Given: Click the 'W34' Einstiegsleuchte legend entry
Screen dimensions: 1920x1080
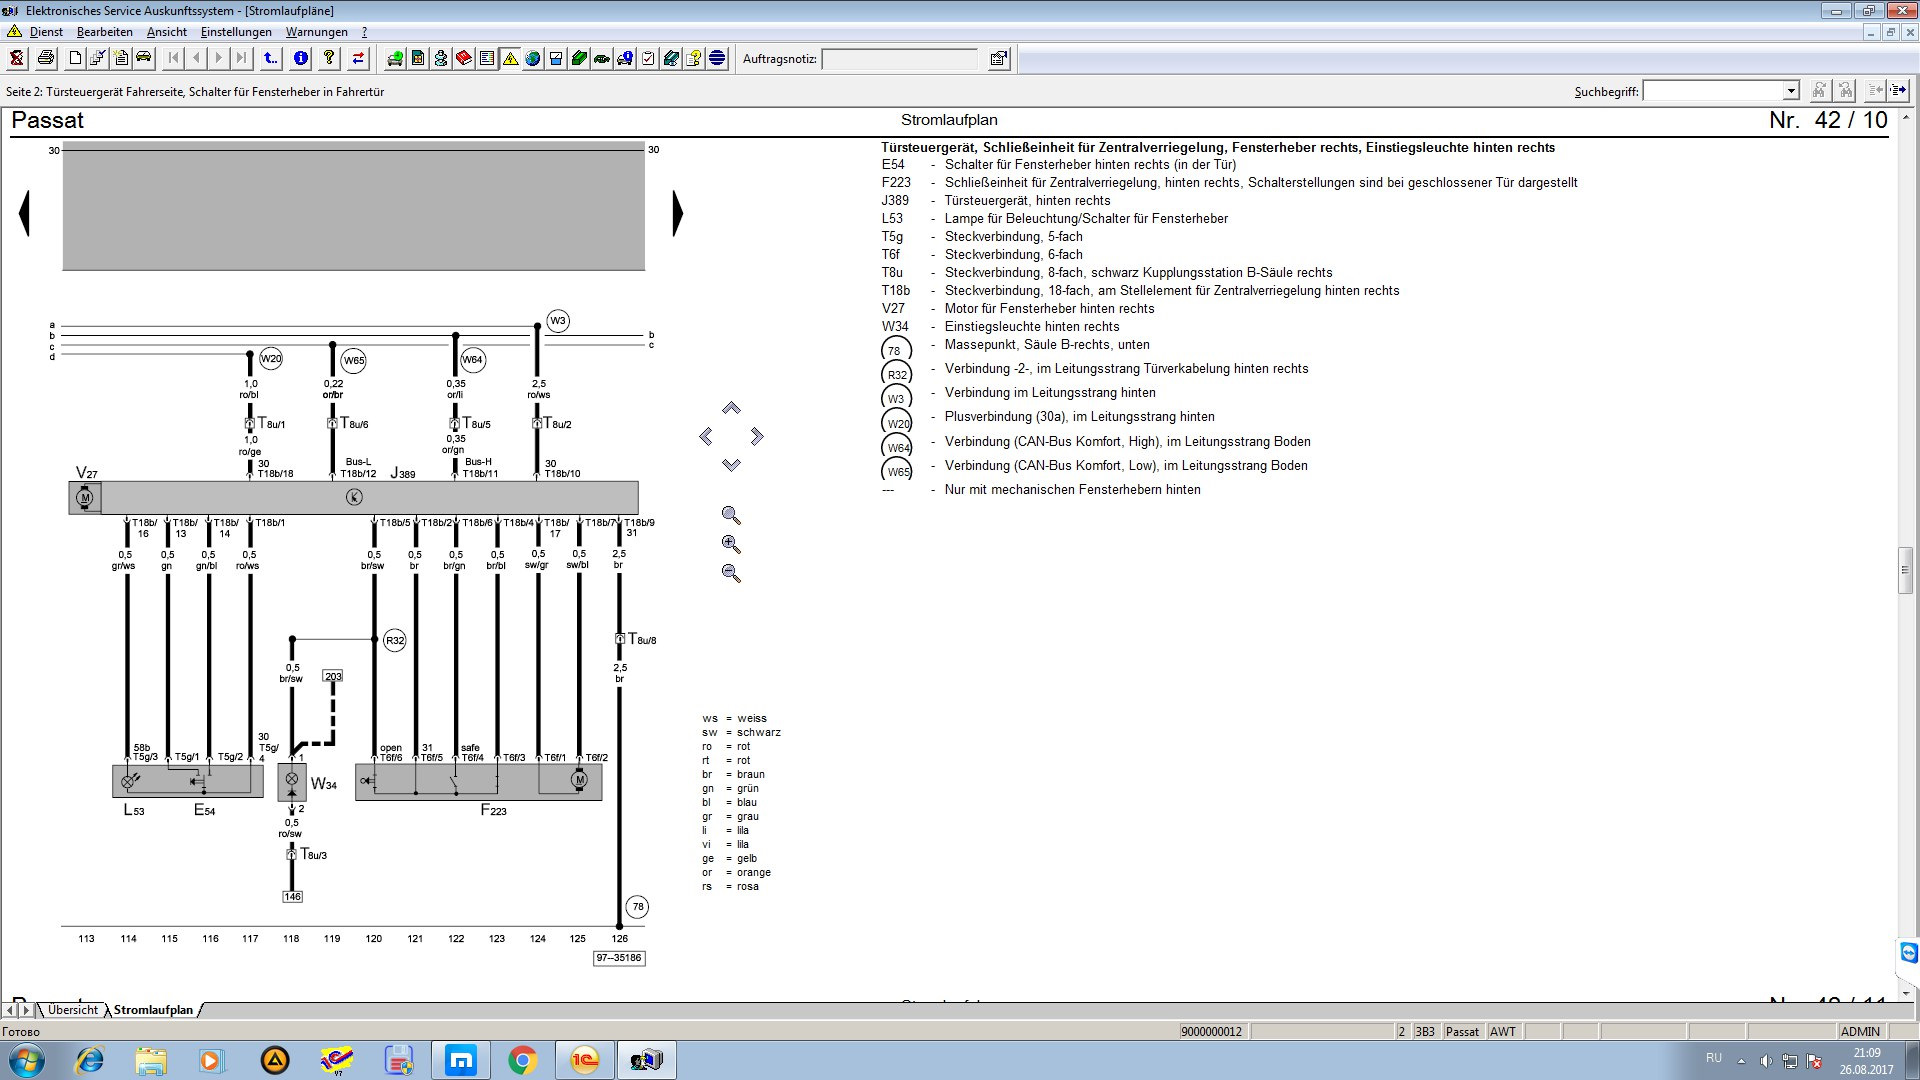Looking at the screenshot, I should 1000,326.
